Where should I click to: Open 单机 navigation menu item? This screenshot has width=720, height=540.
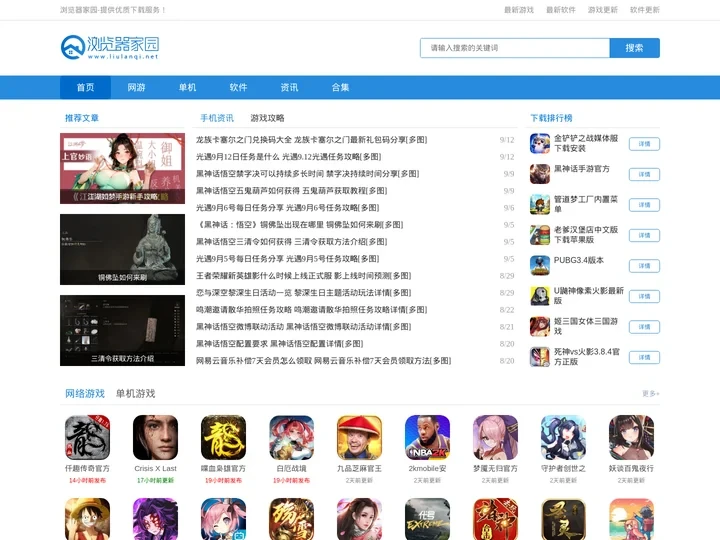(x=187, y=87)
